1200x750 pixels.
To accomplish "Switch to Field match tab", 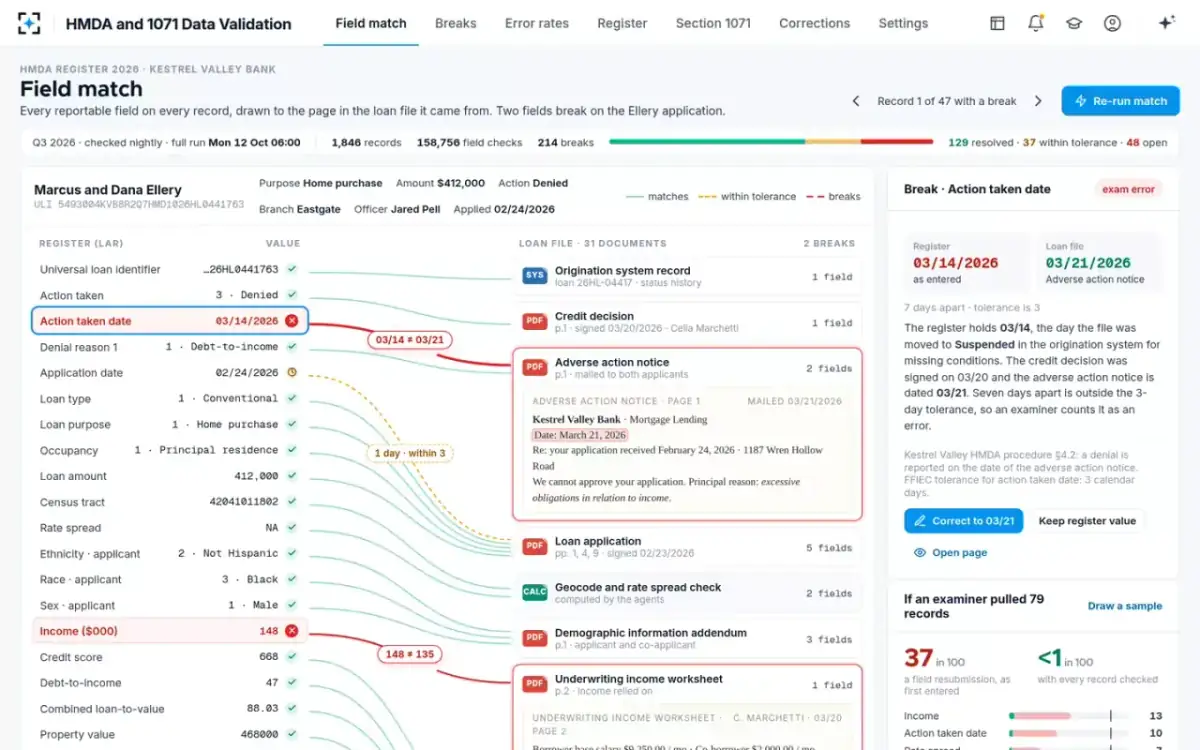I will click(x=371, y=23).
